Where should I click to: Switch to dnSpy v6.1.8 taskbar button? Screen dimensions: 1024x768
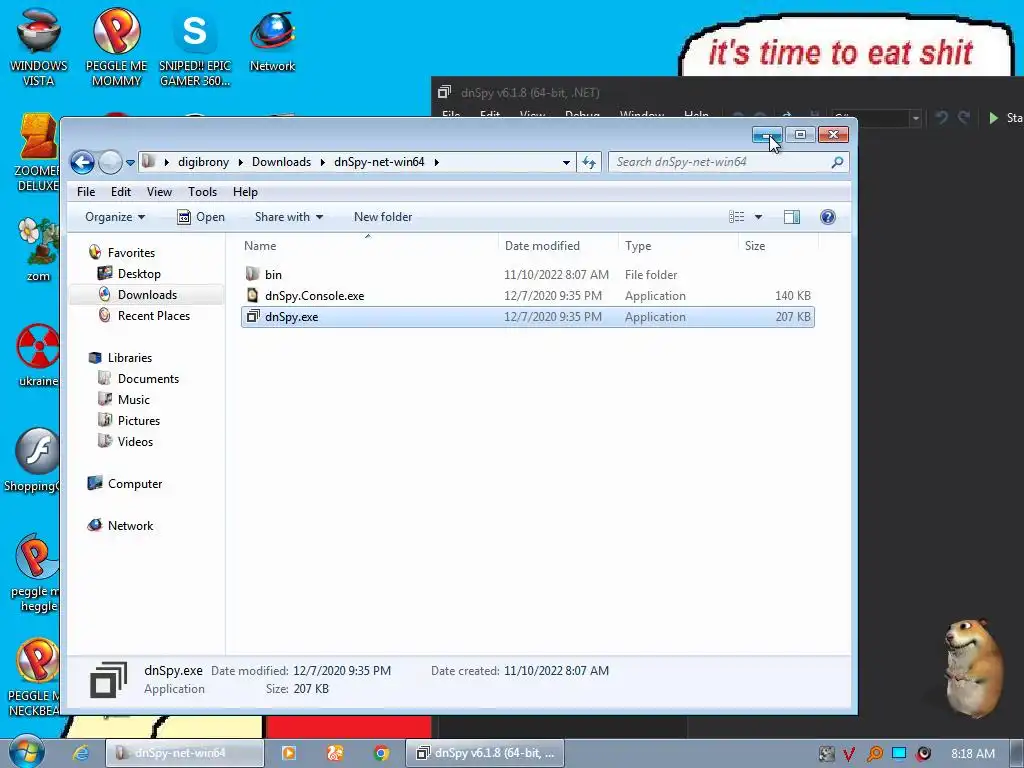click(485, 753)
